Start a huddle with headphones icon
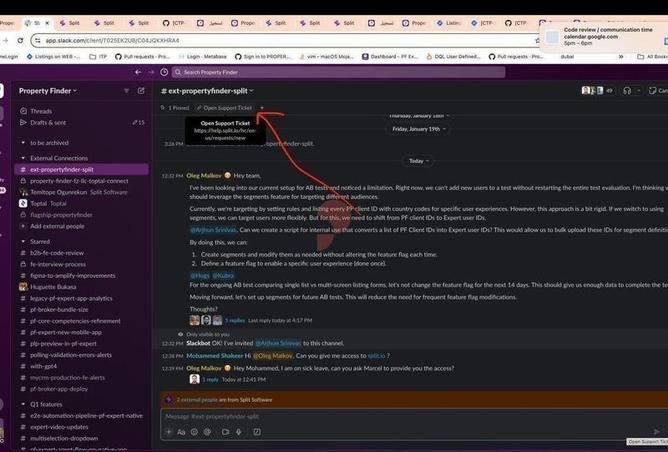668x452 pixels. pyautogui.click(x=627, y=91)
